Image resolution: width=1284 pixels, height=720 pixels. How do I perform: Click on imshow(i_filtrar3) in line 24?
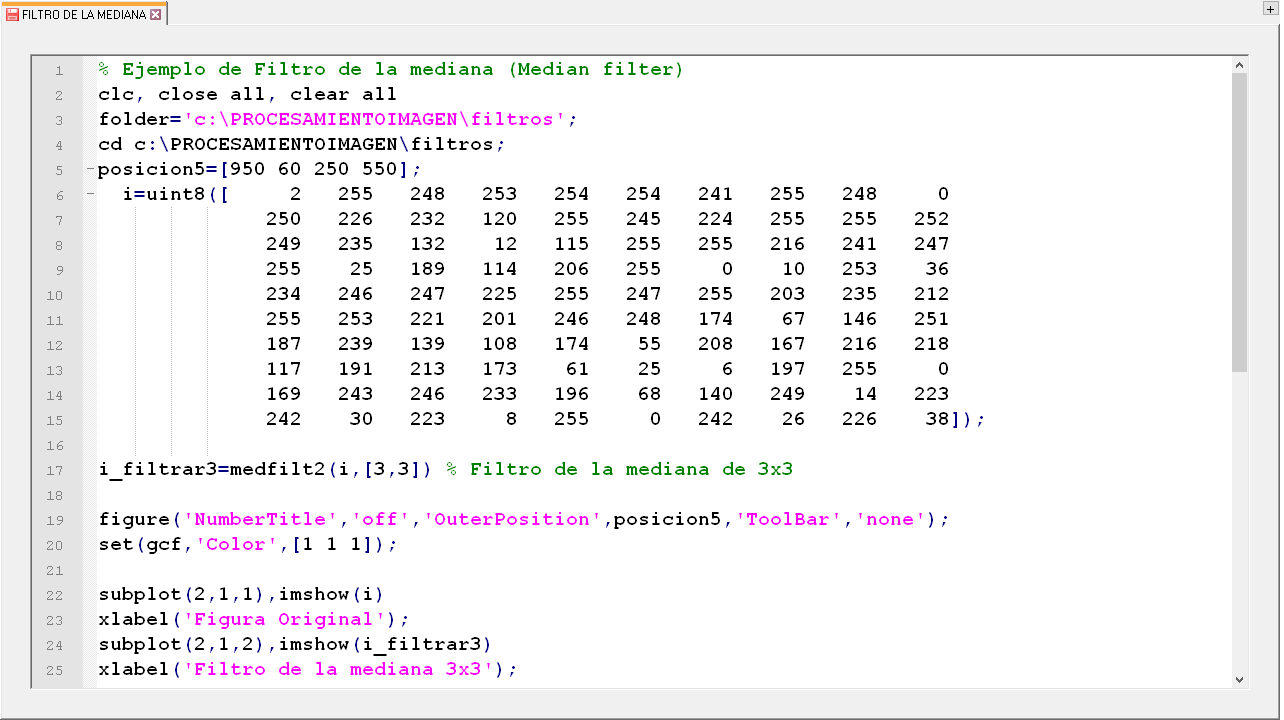(x=385, y=644)
